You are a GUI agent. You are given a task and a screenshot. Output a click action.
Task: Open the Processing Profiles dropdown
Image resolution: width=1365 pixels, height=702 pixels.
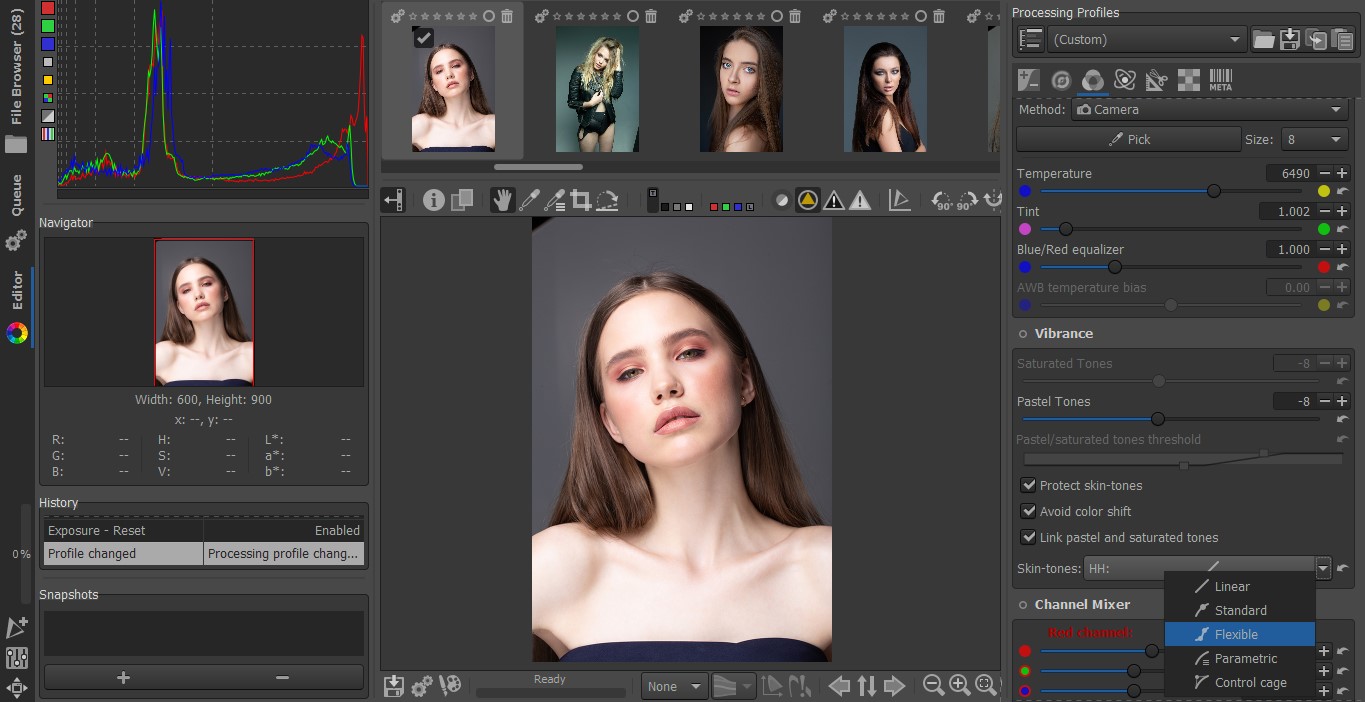(1147, 39)
